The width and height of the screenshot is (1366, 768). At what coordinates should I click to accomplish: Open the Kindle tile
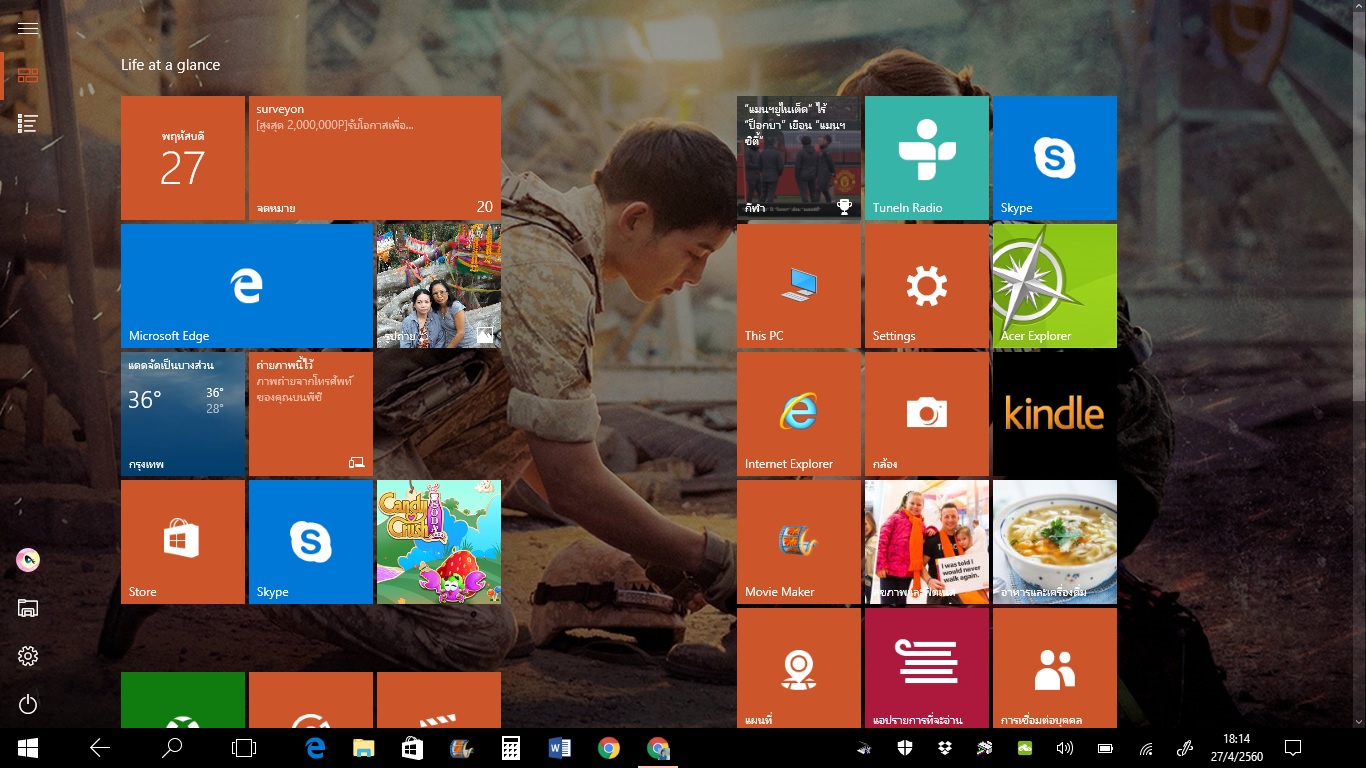(x=1055, y=414)
